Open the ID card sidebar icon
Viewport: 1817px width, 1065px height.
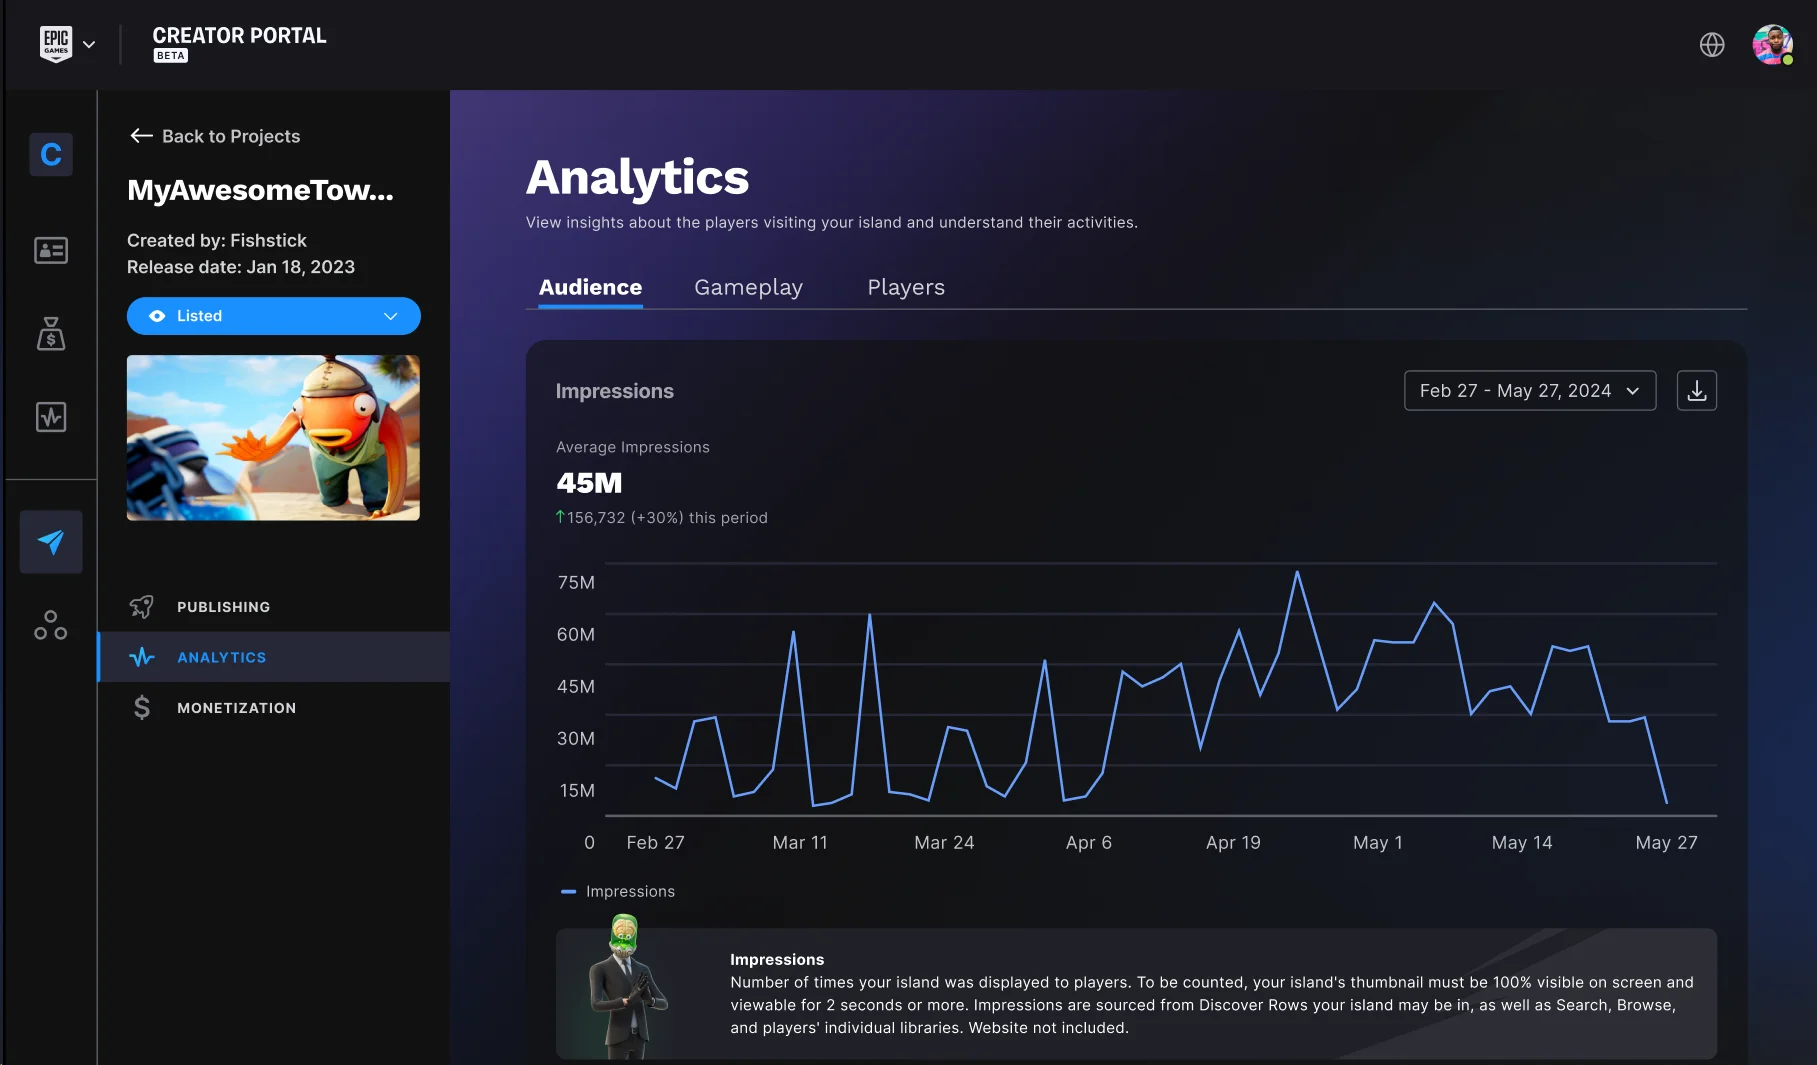[x=51, y=250]
